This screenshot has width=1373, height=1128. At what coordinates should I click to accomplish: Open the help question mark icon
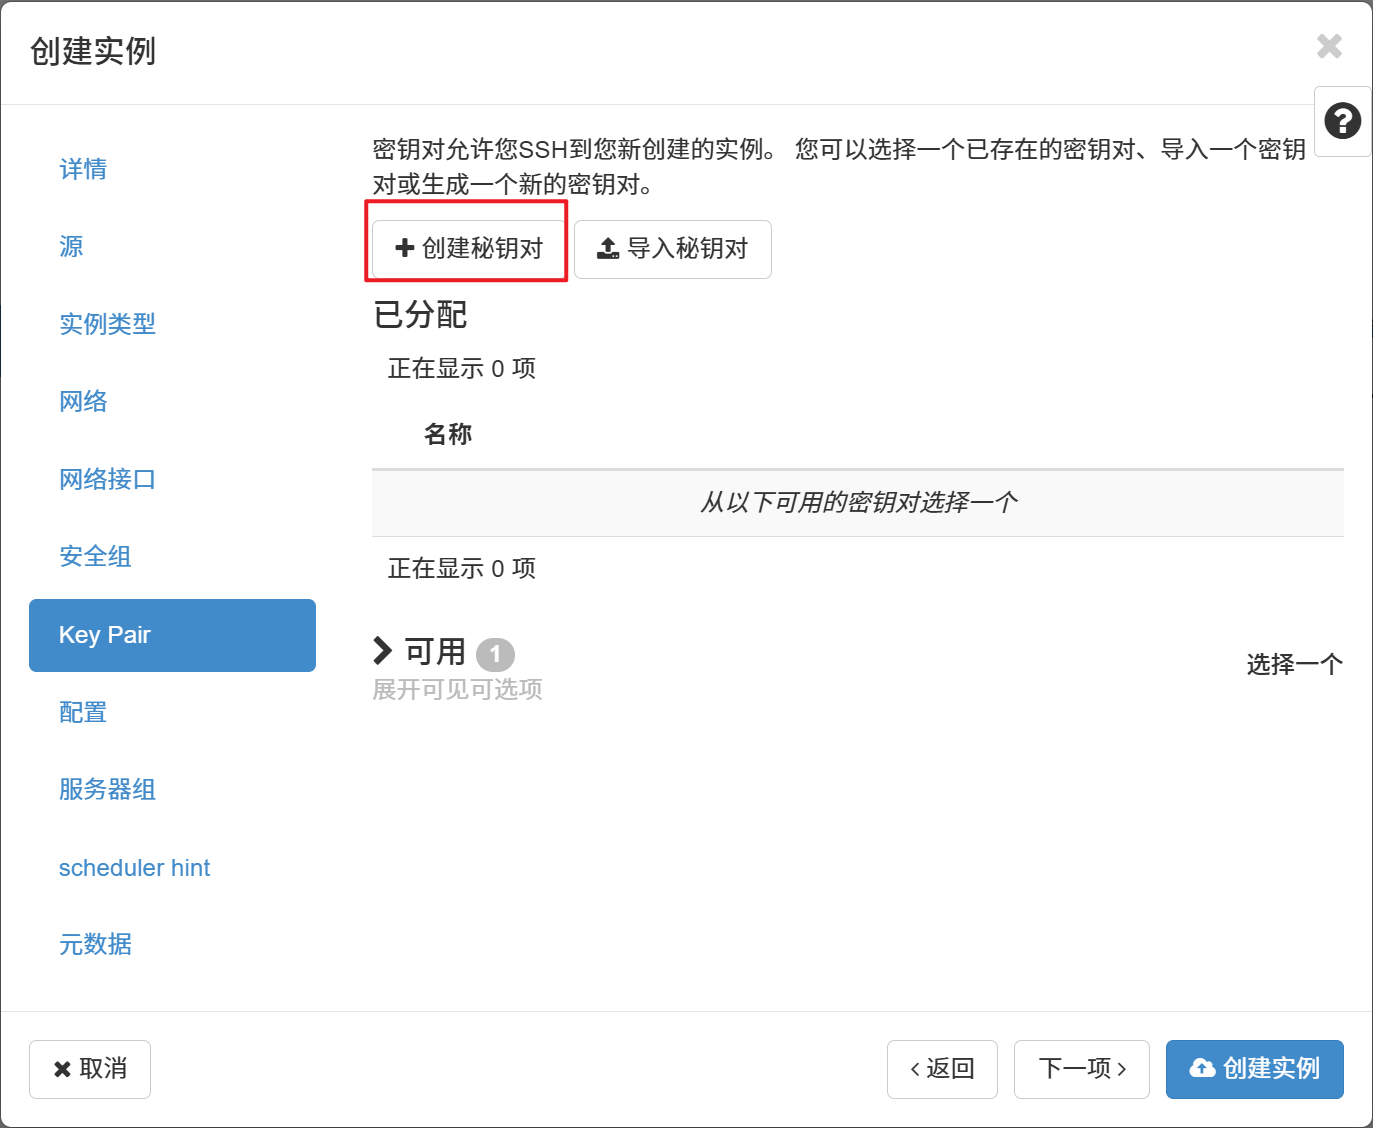tap(1343, 121)
